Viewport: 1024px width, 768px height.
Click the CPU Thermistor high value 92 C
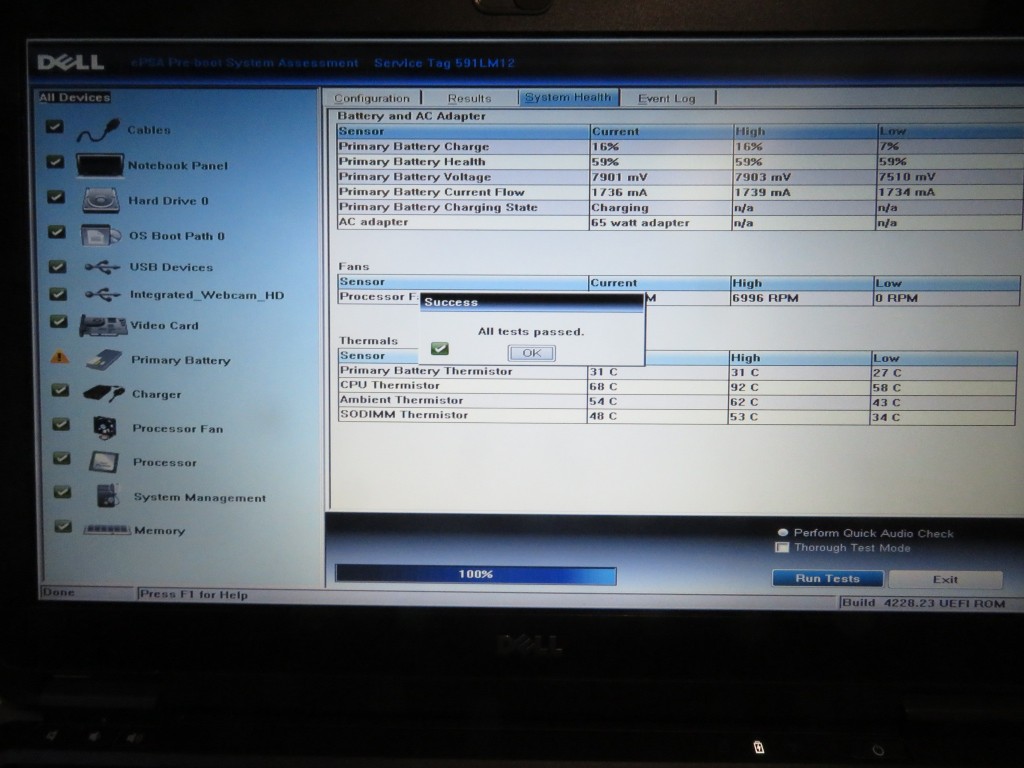[744, 387]
